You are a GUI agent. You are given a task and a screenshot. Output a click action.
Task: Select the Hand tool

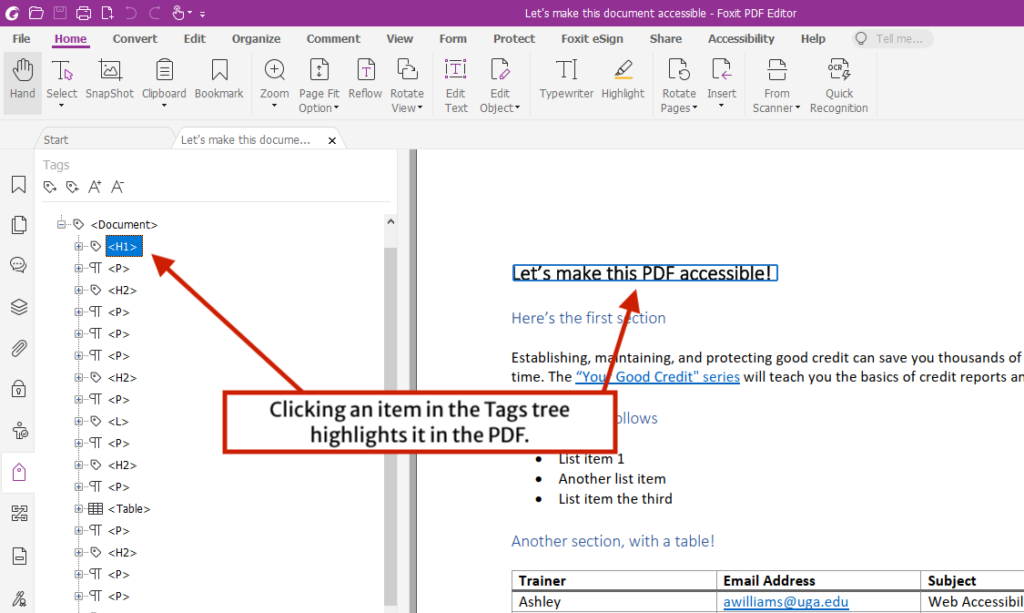coord(22,80)
